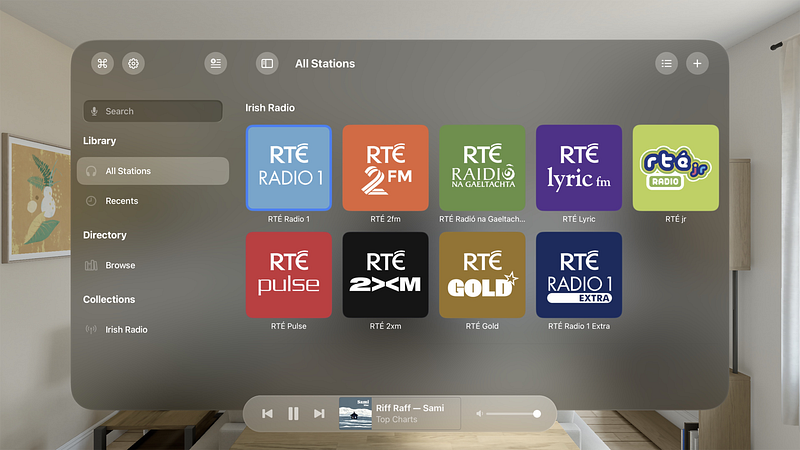Skip to the previous track
Screen dimensions: 800x450
[267, 414]
